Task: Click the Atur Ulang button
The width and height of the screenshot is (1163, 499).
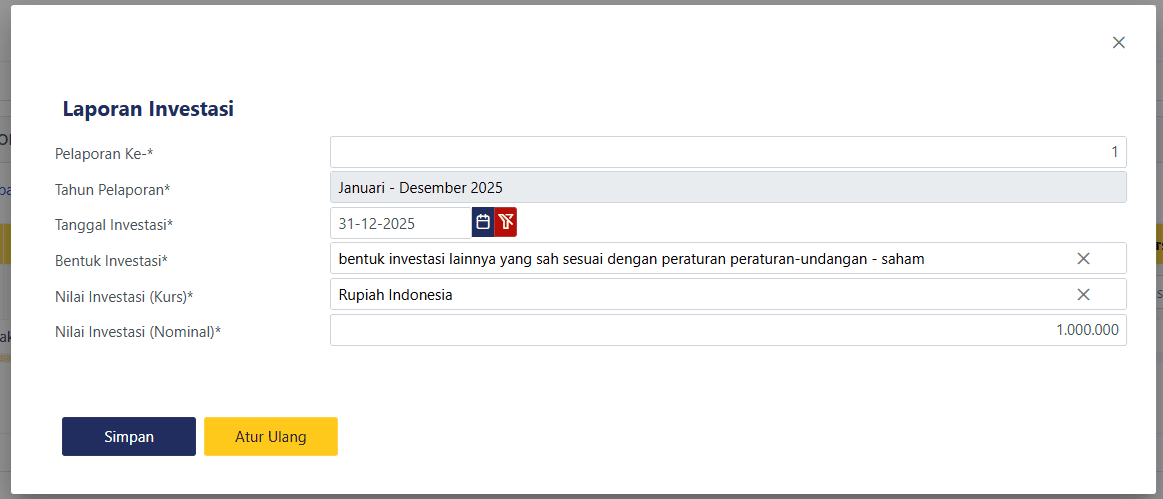Action: [x=271, y=436]
